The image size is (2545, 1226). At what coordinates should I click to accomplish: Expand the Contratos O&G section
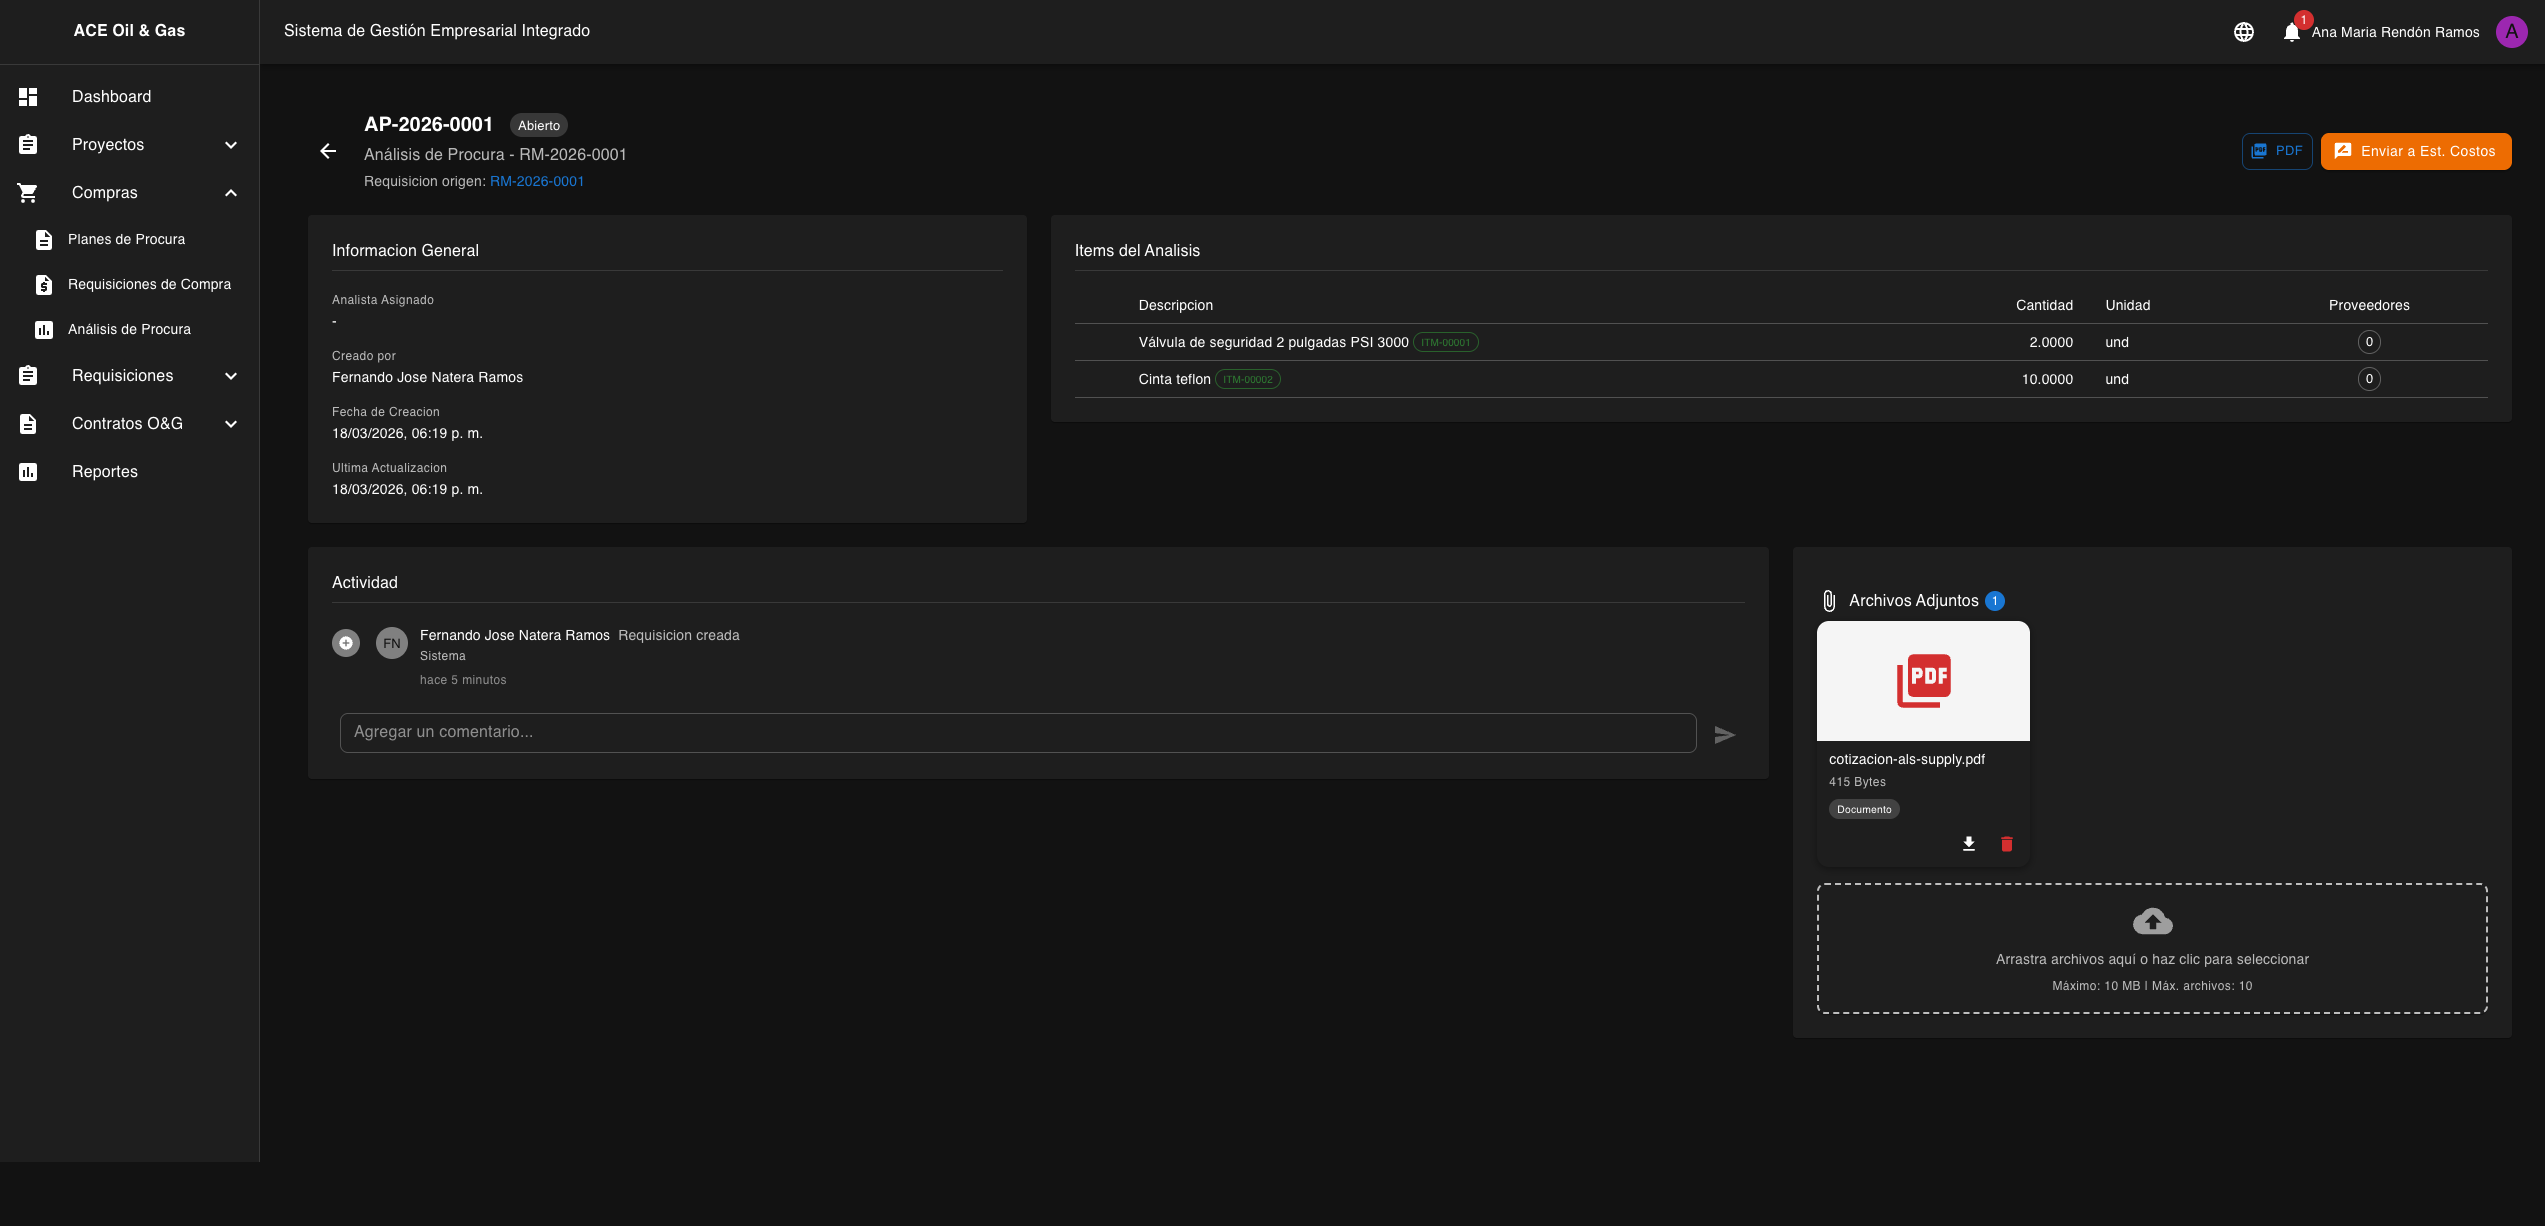click(231, 424)
